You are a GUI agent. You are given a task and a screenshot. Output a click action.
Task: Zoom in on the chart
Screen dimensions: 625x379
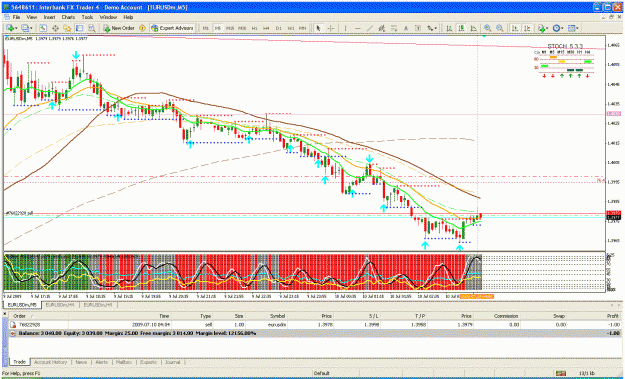coord(487,28)
